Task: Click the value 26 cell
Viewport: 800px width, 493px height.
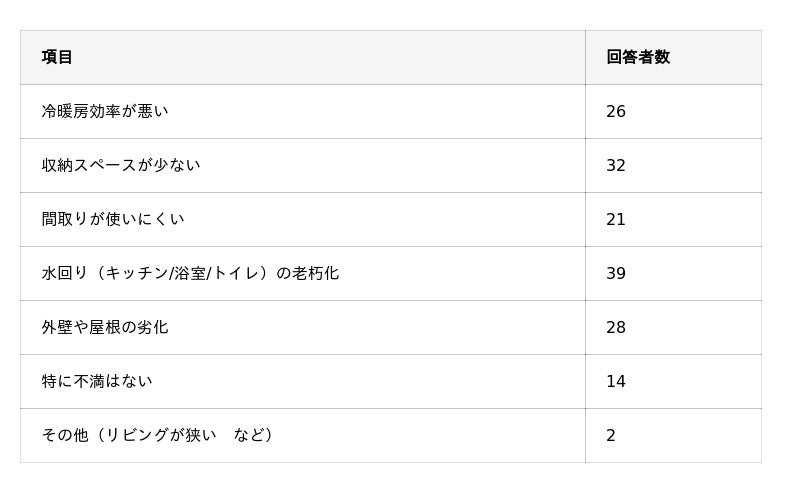Action: click(x=616, y=111)
